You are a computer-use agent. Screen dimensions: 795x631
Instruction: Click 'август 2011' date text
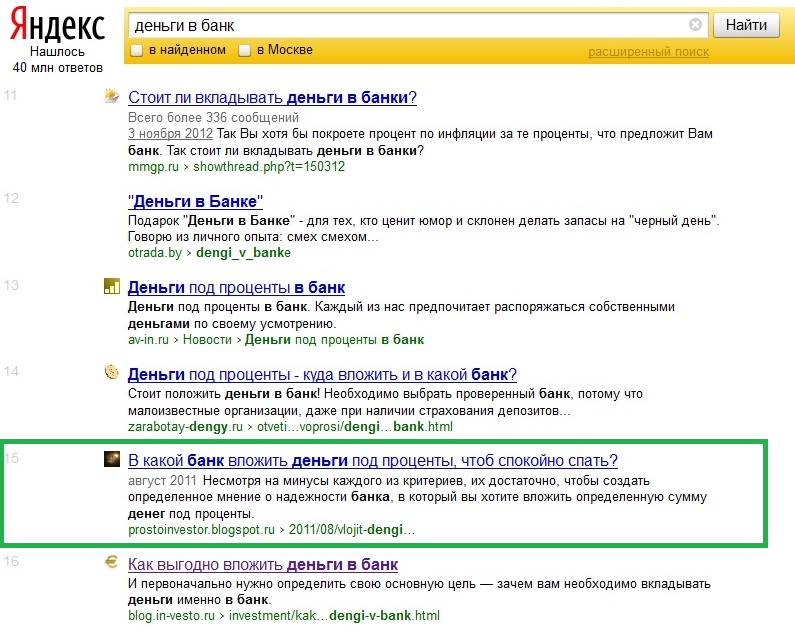click(162, 480)
